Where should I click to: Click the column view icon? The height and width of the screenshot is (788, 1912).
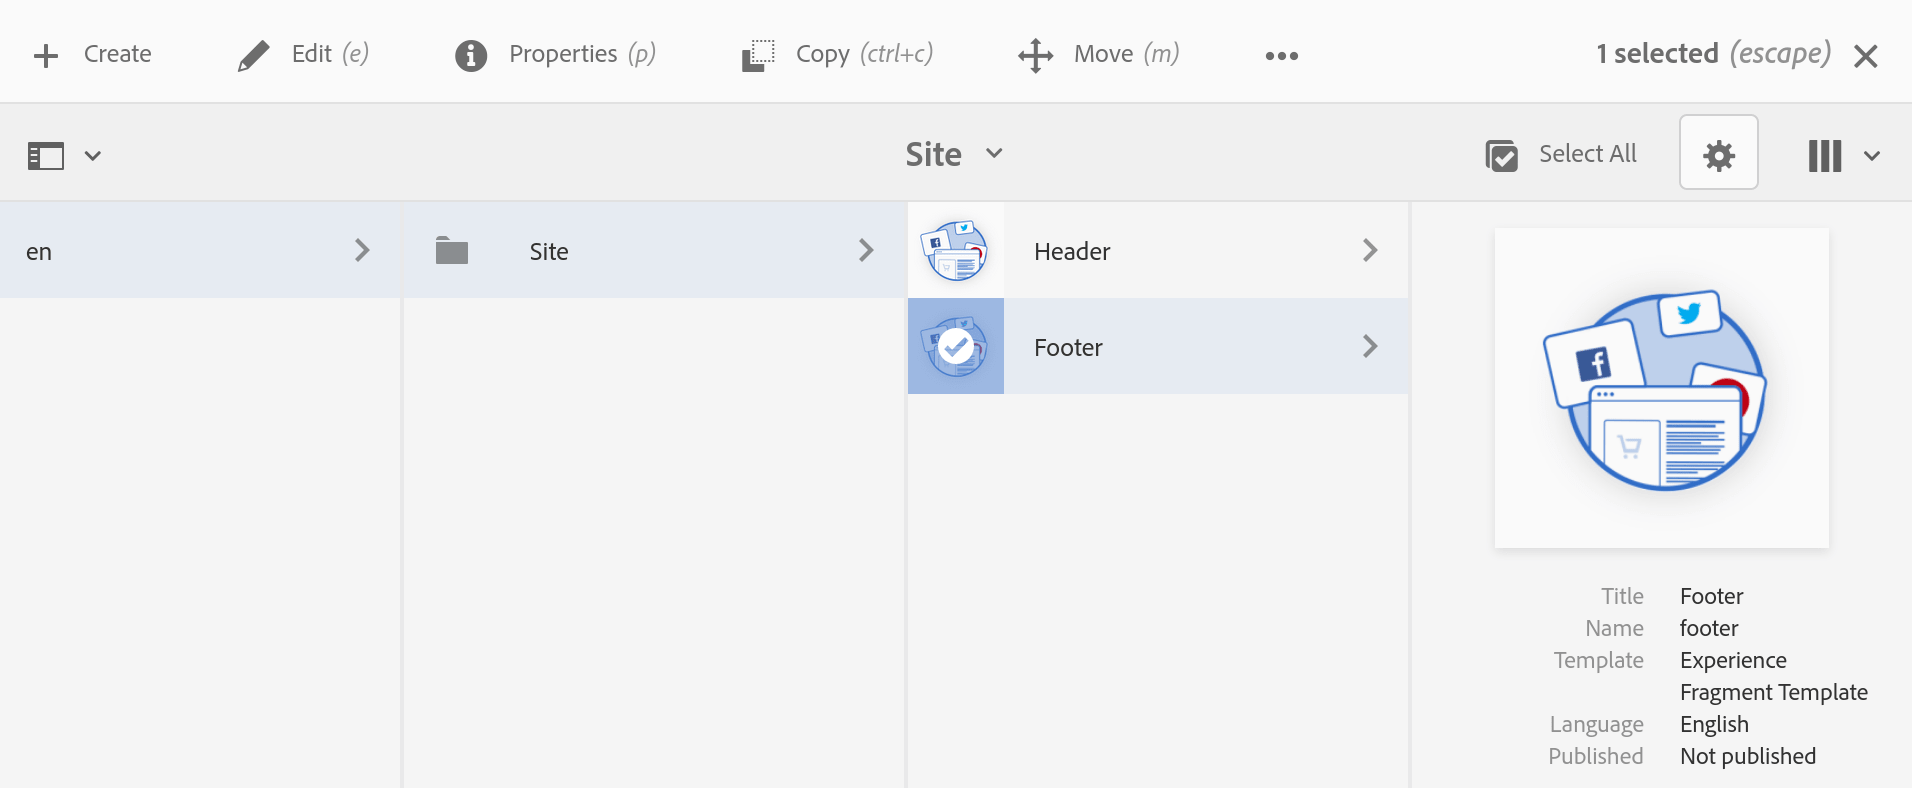tap(1825, 156)
